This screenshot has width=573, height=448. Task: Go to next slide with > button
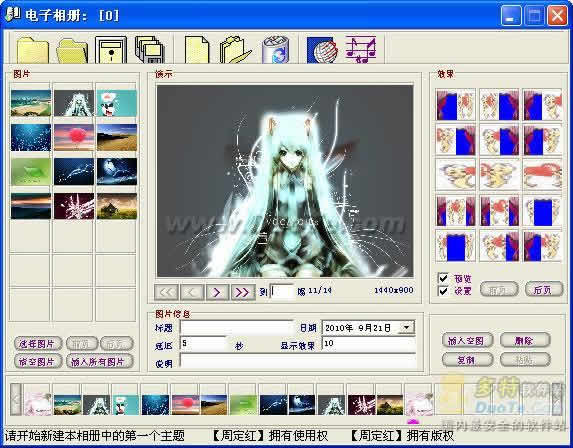[x=217, y=292]
